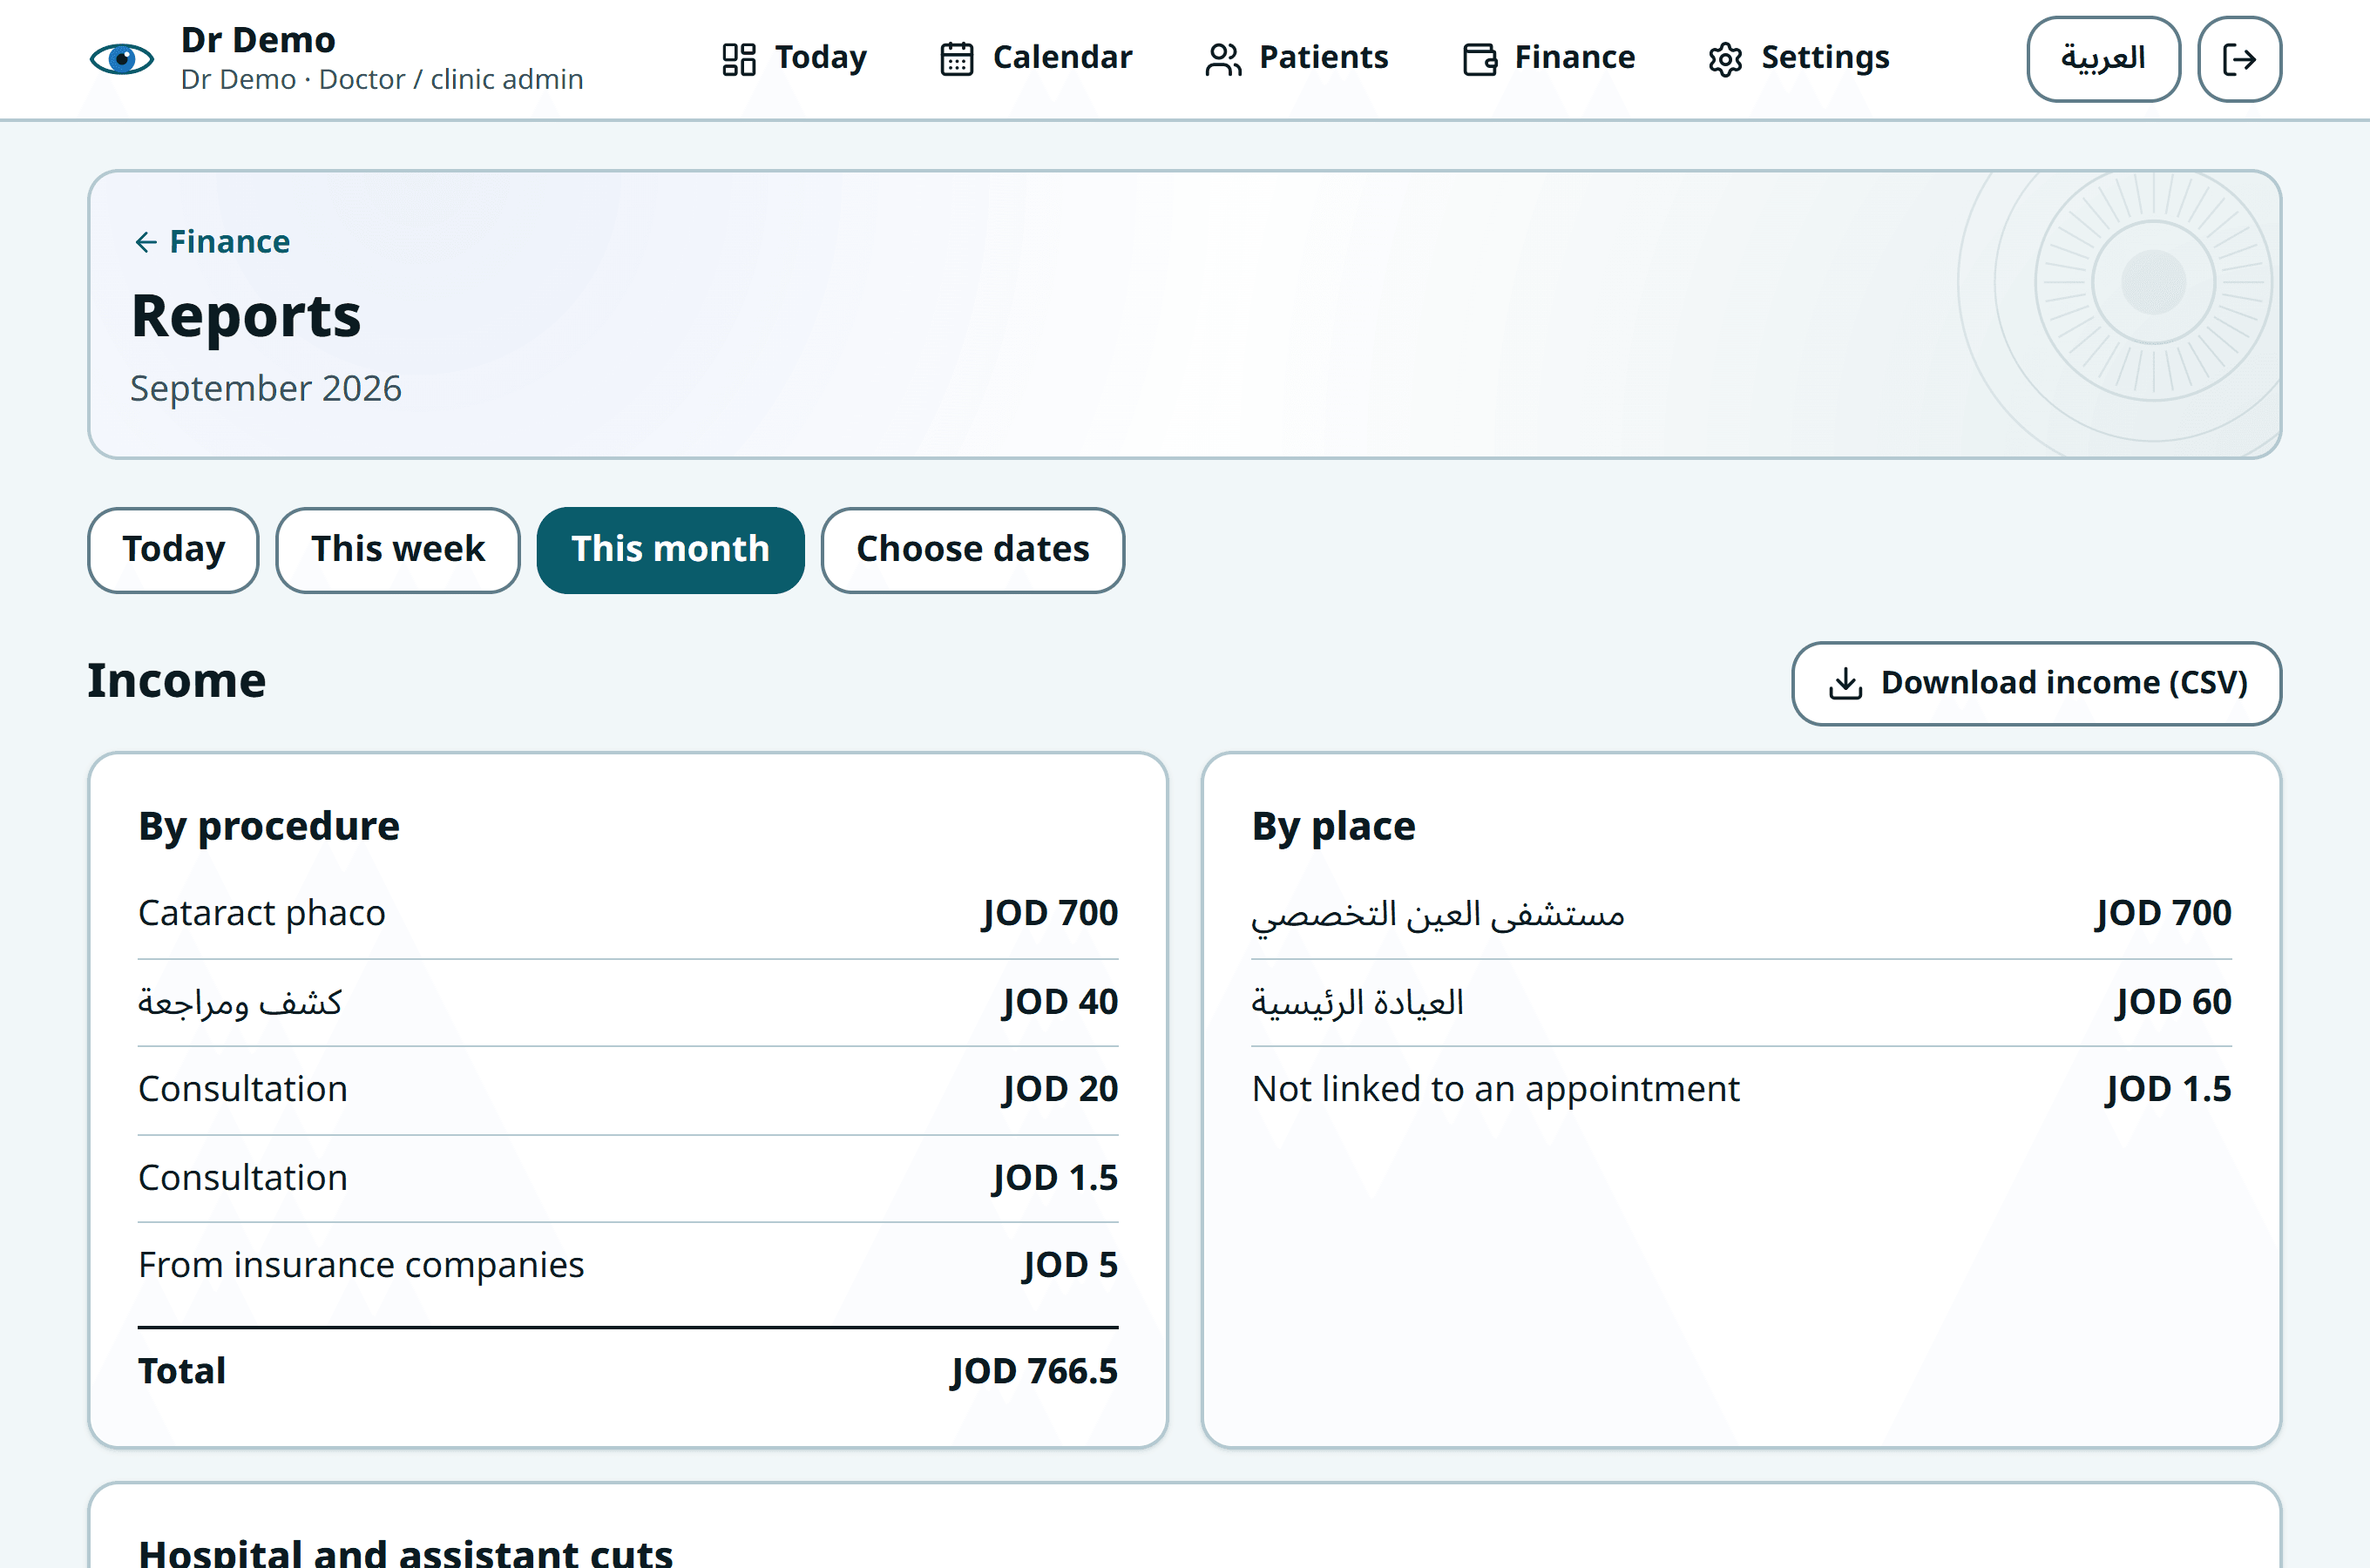Click the Calendar icon in navigation

[957, 59]
